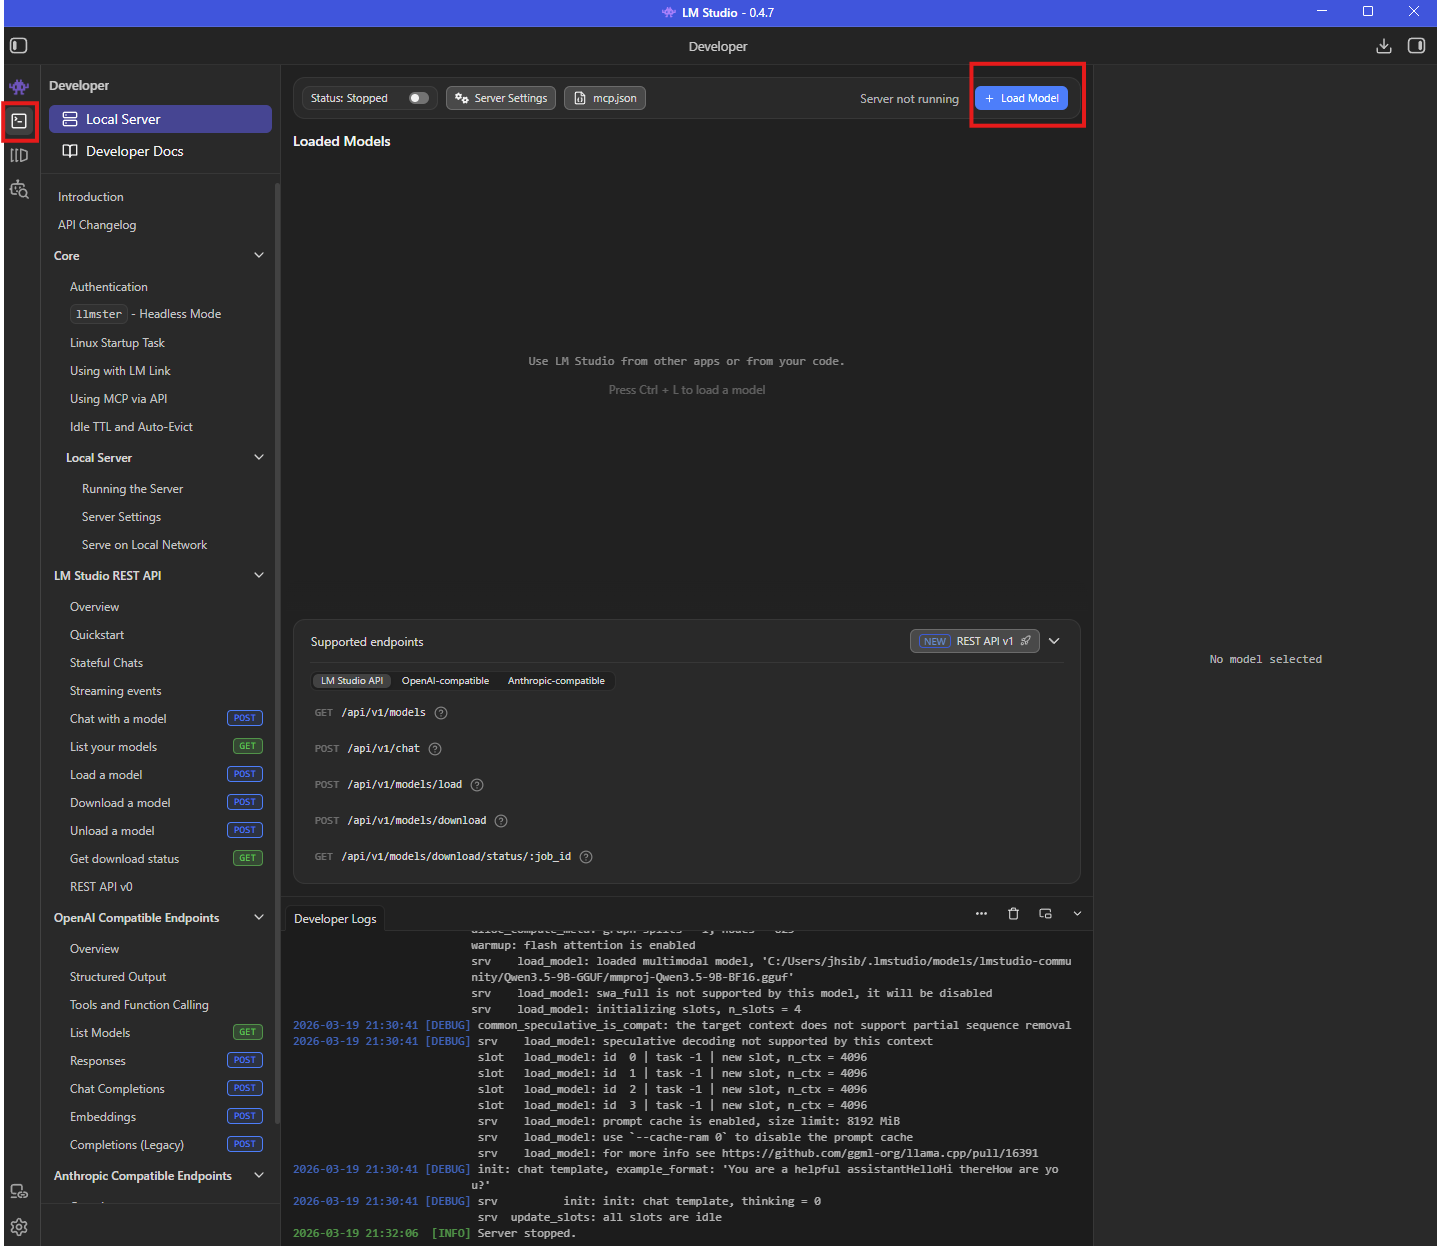Open the downloads icon in top bar
Viewport: 1437px width, 1246px height.
(x=1384, y=46)
